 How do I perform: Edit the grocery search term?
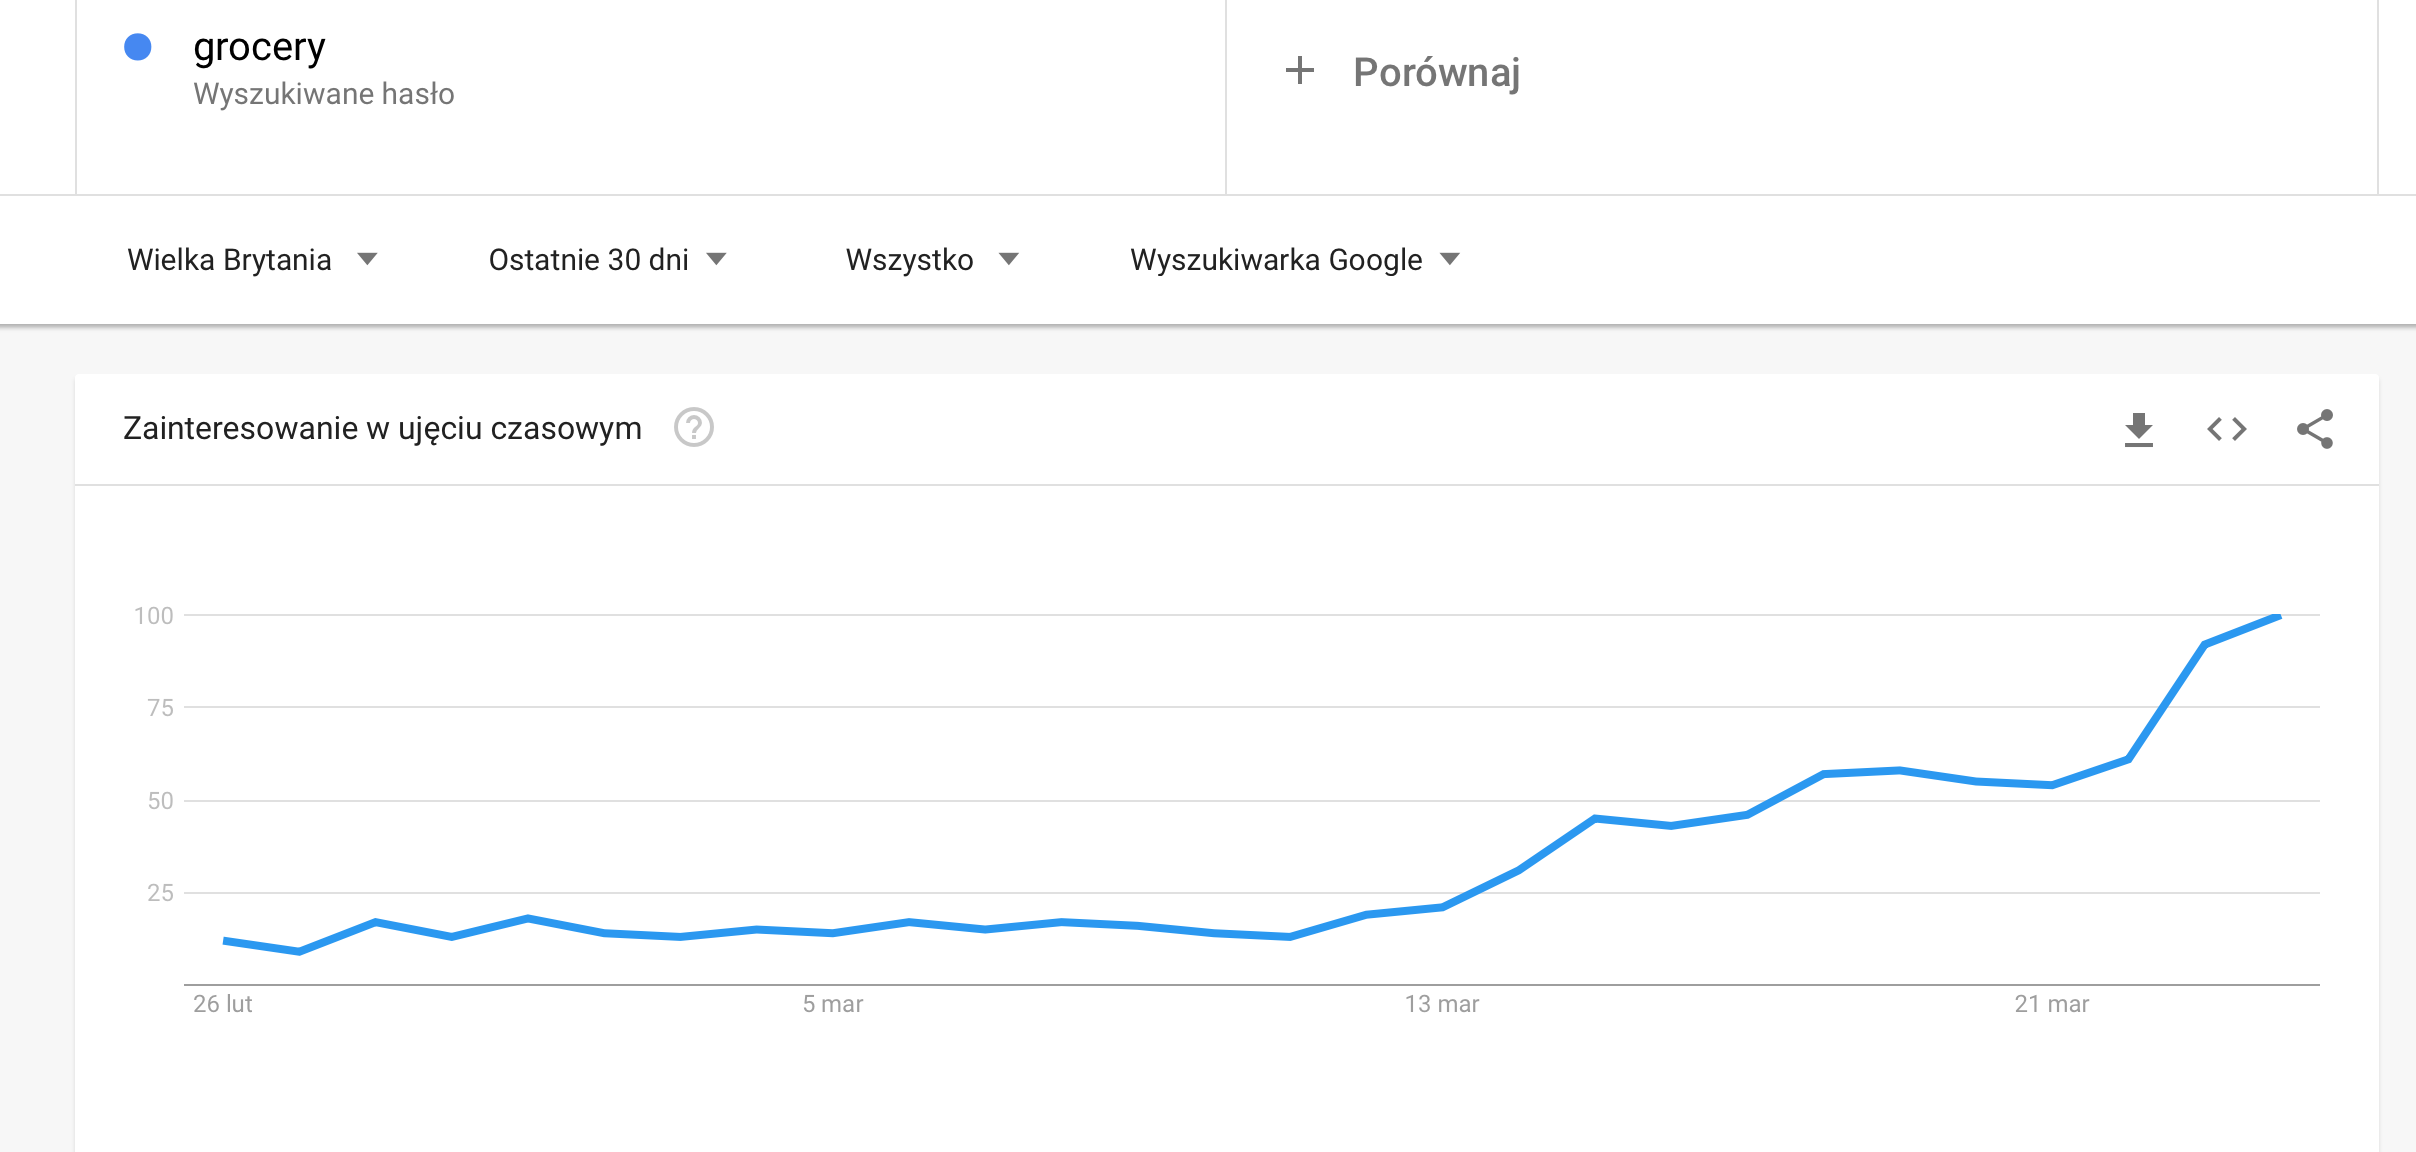click(x=259, y=47)
